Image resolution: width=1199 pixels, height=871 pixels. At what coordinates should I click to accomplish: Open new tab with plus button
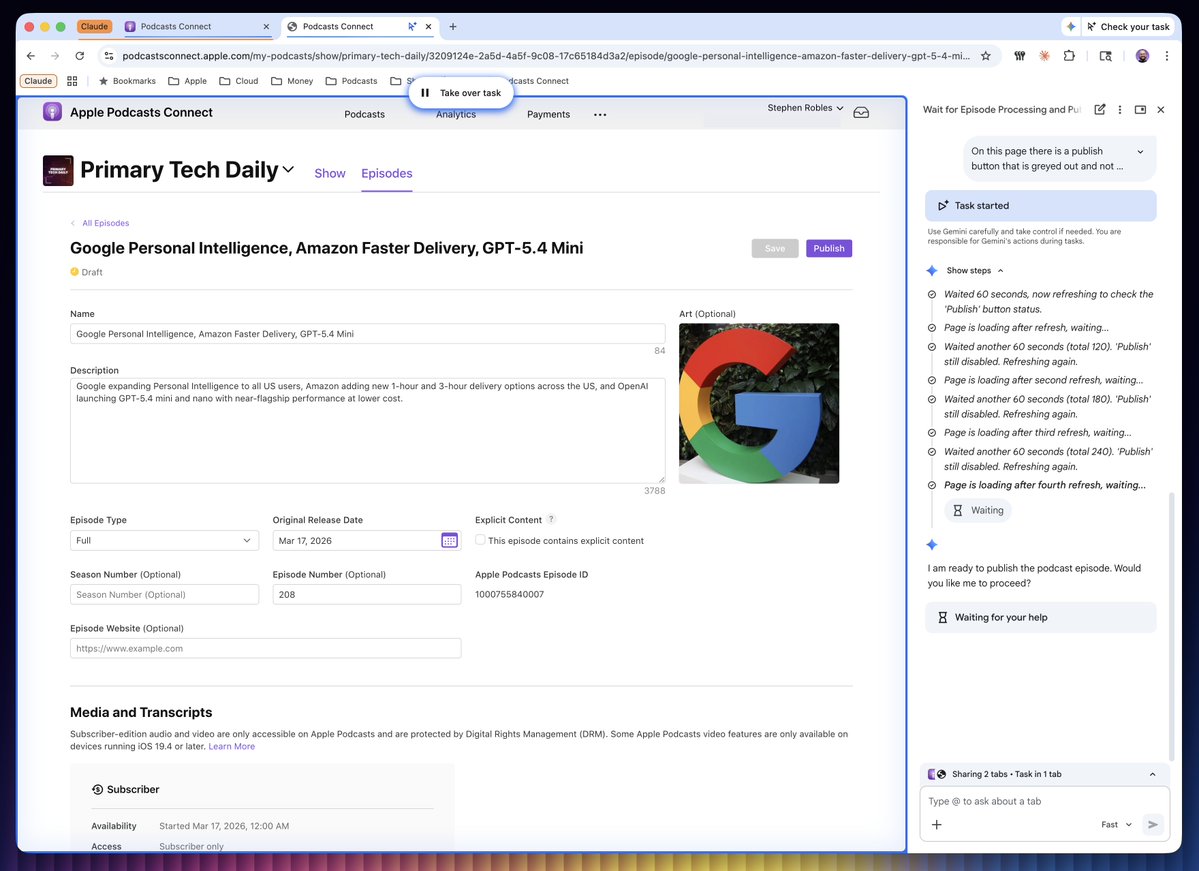(x=453, y=27)
